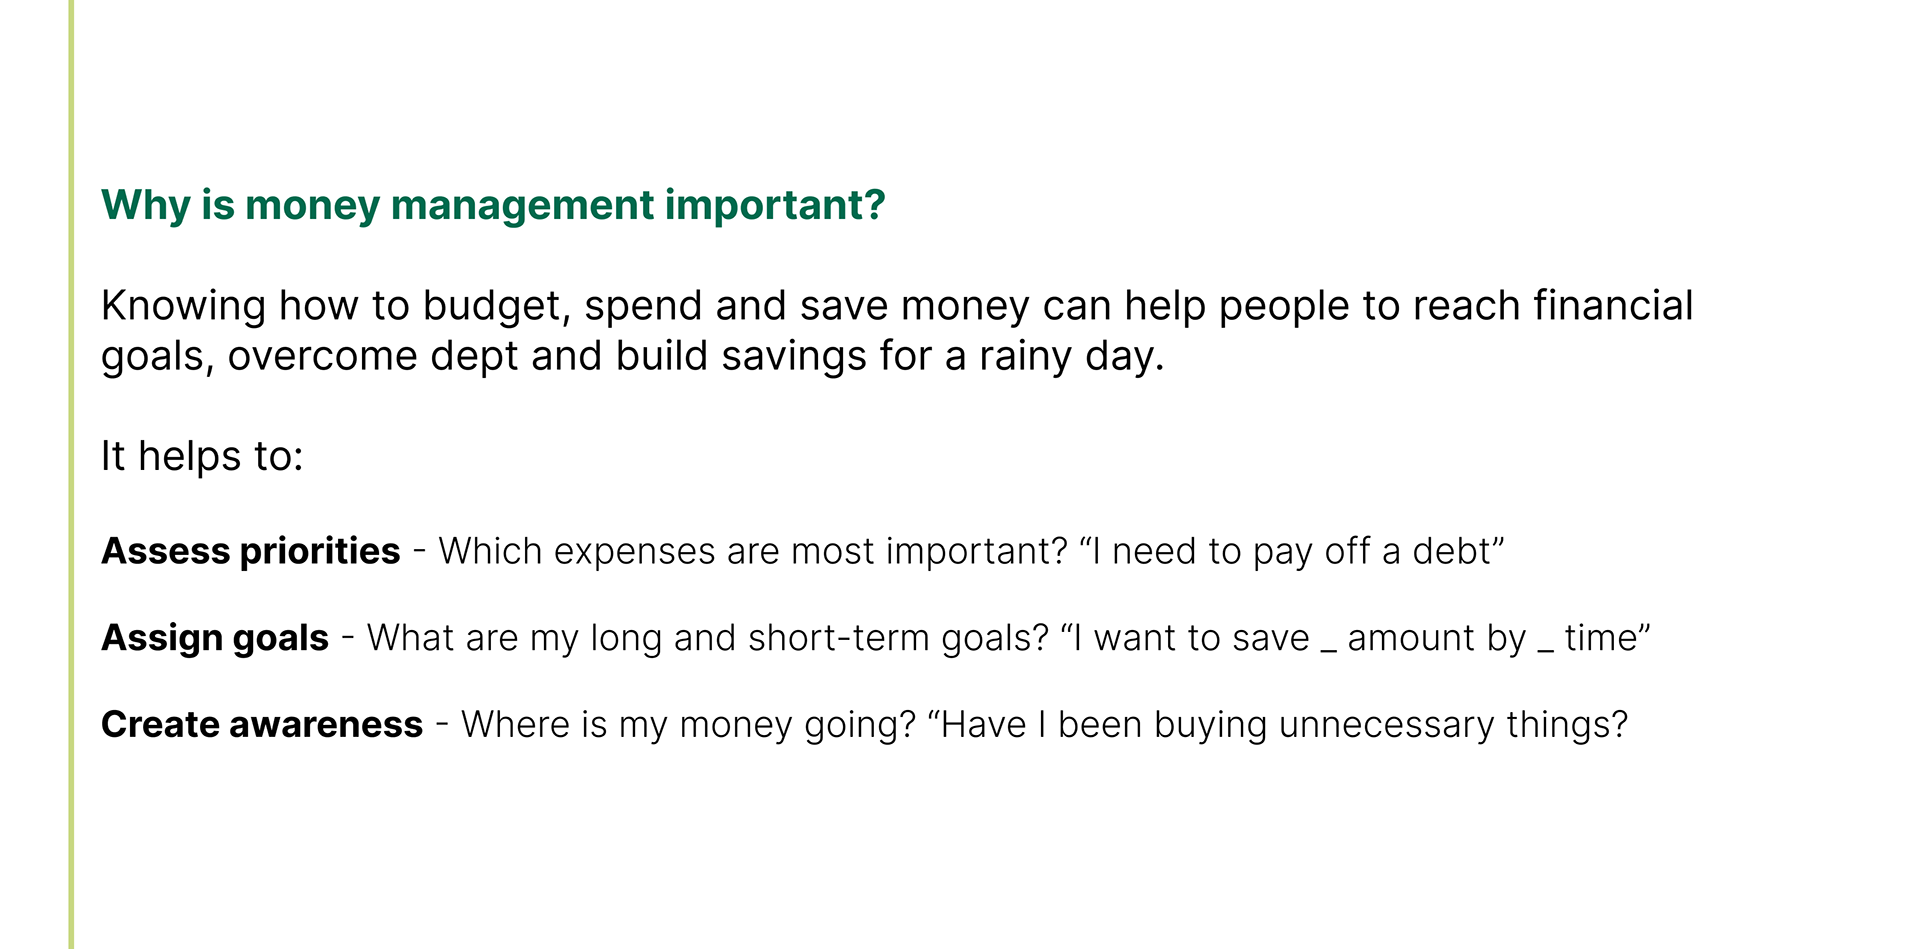The image size is (1920, 949).
Task: Click the misspelled word "dept"
Action: (x=474, y=357)
